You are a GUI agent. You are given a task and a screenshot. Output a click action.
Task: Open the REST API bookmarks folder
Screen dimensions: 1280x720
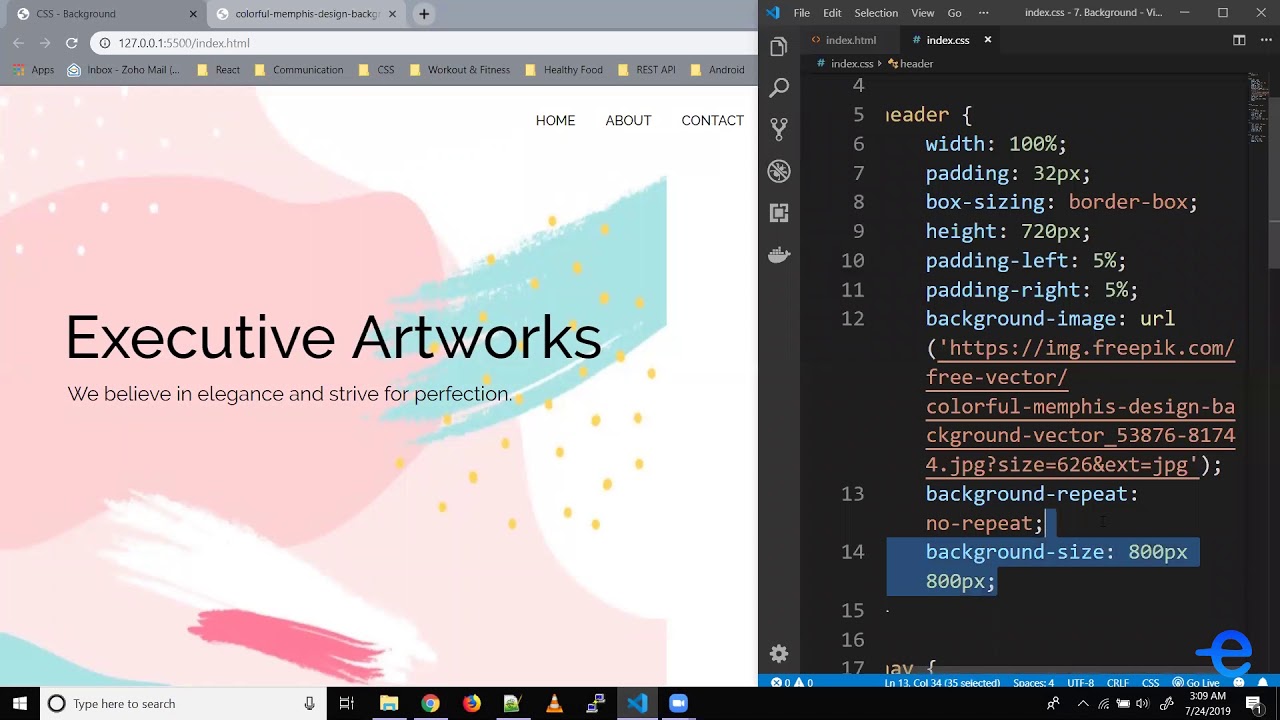(646, 70)
